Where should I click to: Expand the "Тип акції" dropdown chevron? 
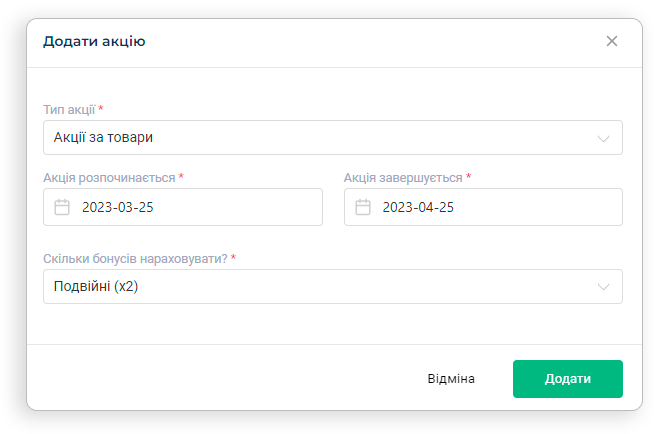[x=603, y=138]
